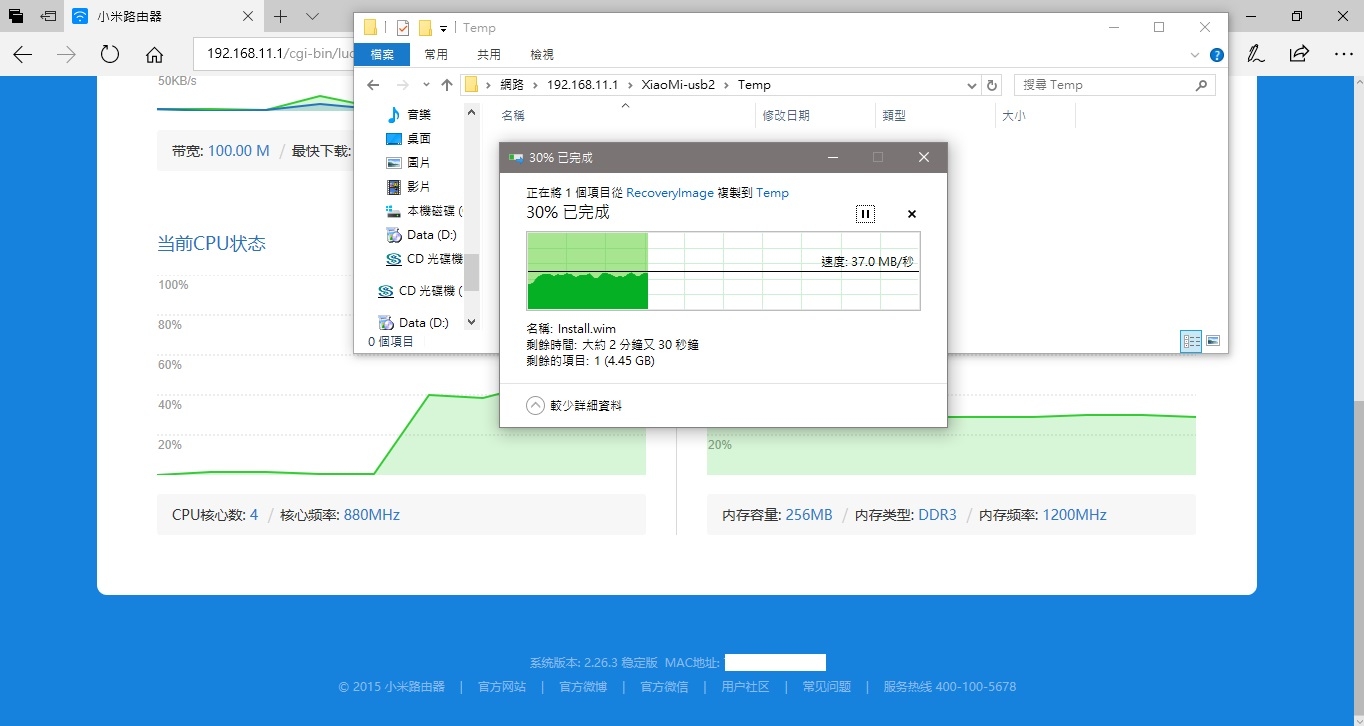Go forward in the Edge browser

click(66, 54)
